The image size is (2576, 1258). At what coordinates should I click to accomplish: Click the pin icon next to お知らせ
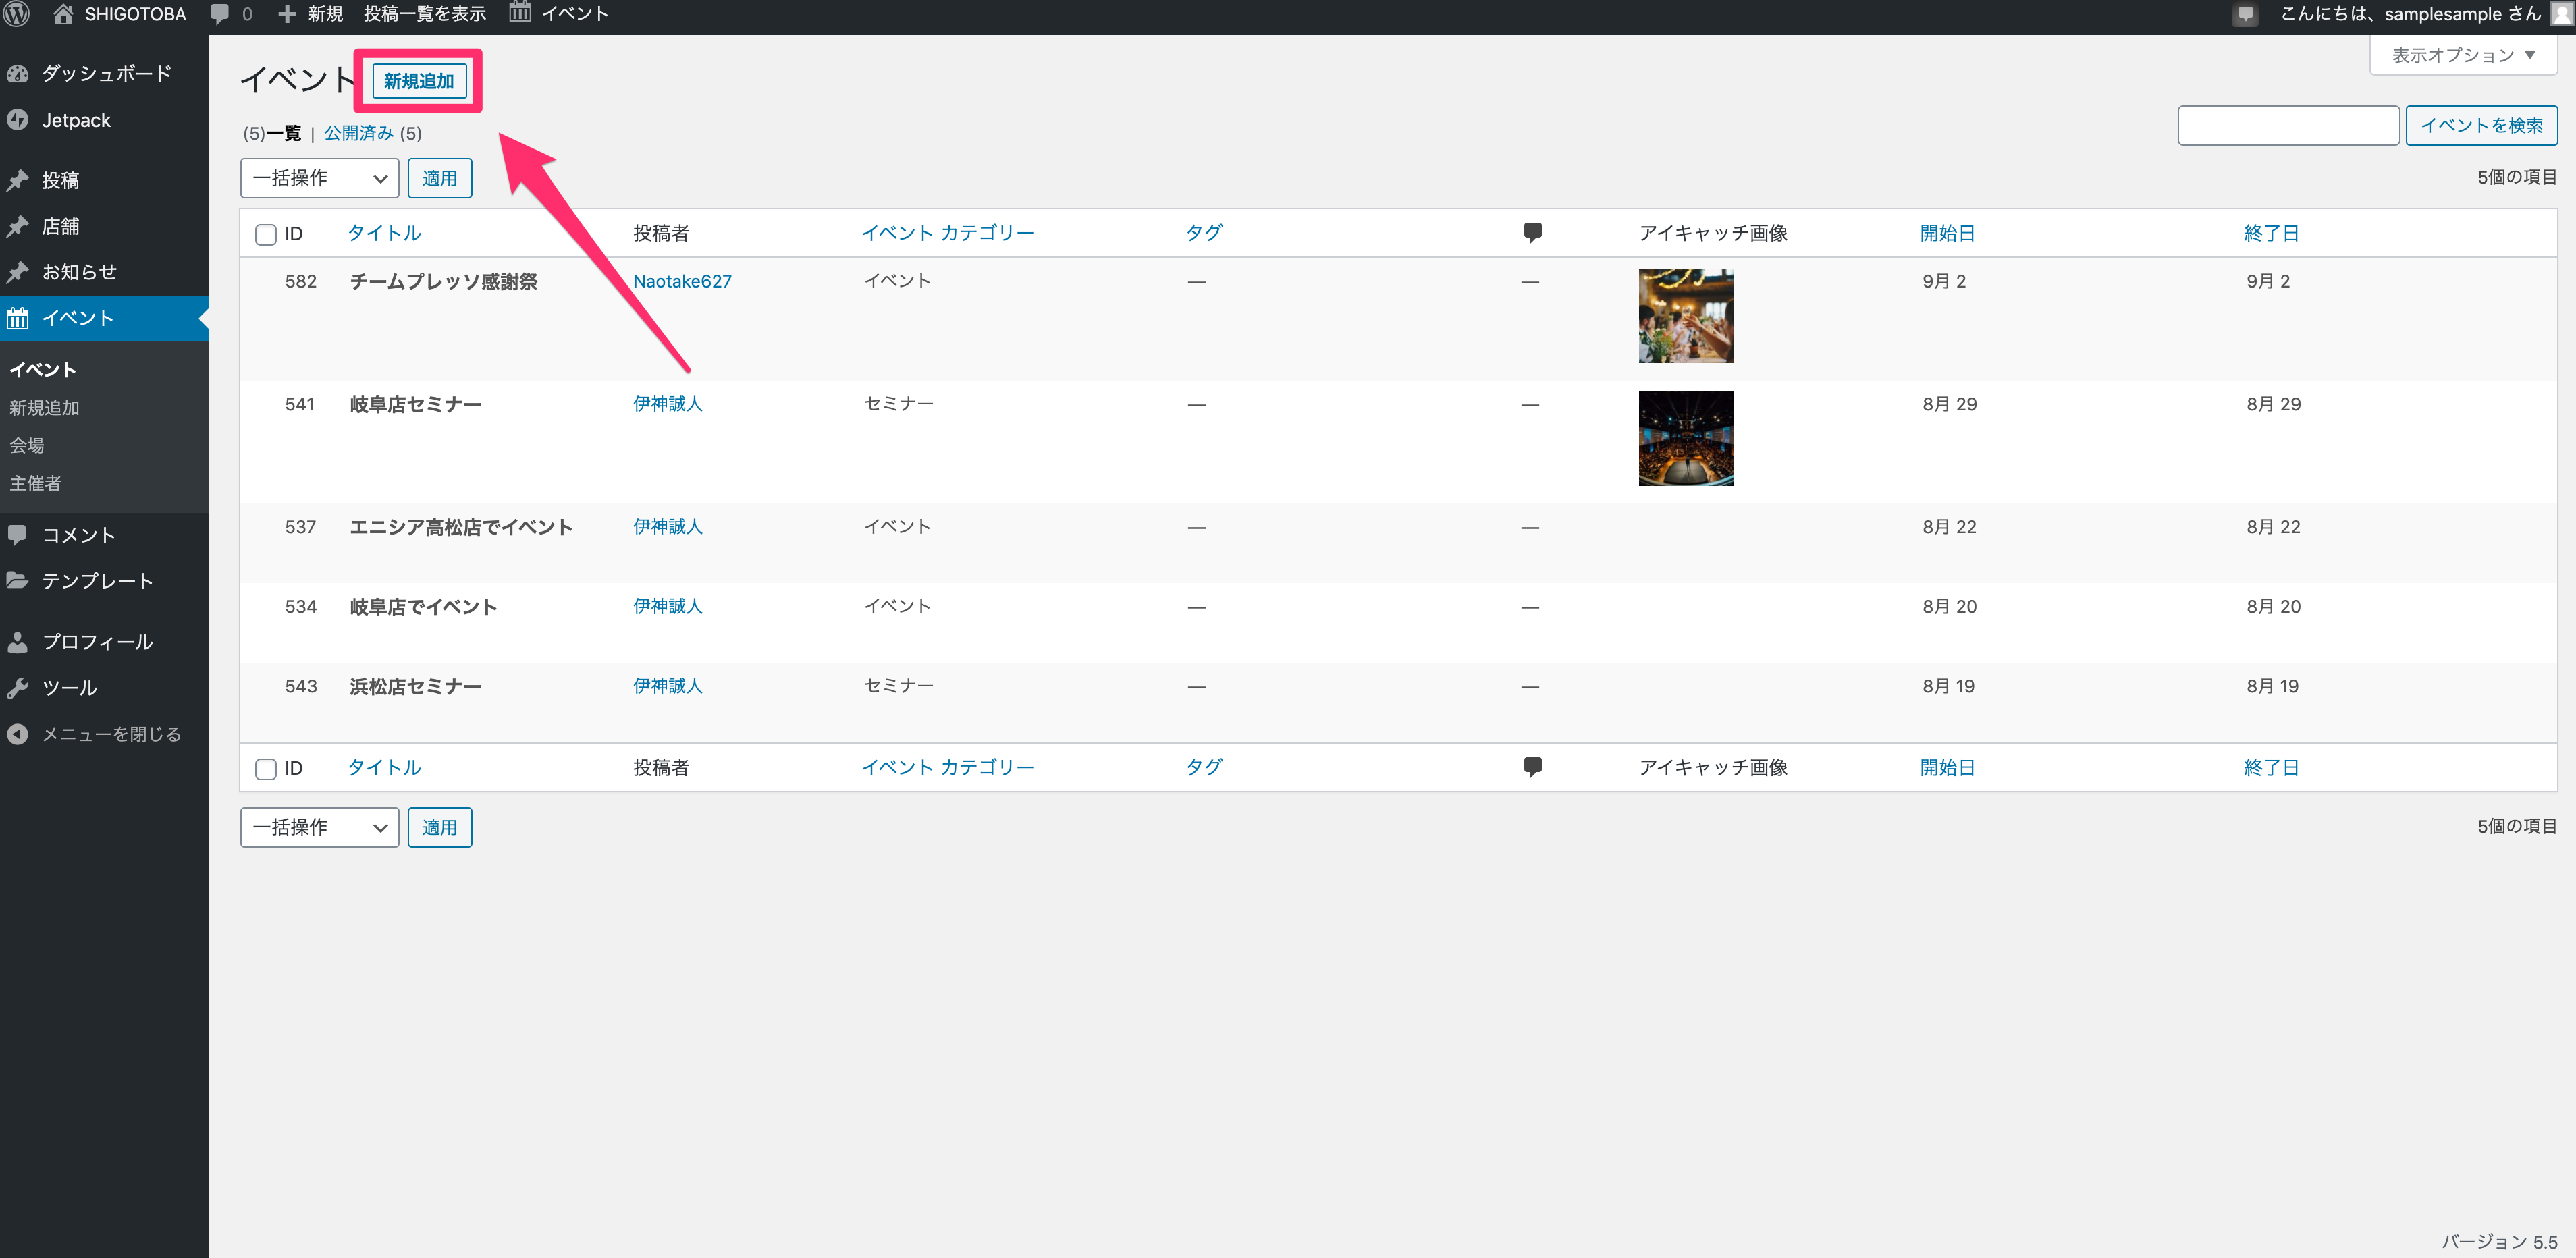[18, 272]
